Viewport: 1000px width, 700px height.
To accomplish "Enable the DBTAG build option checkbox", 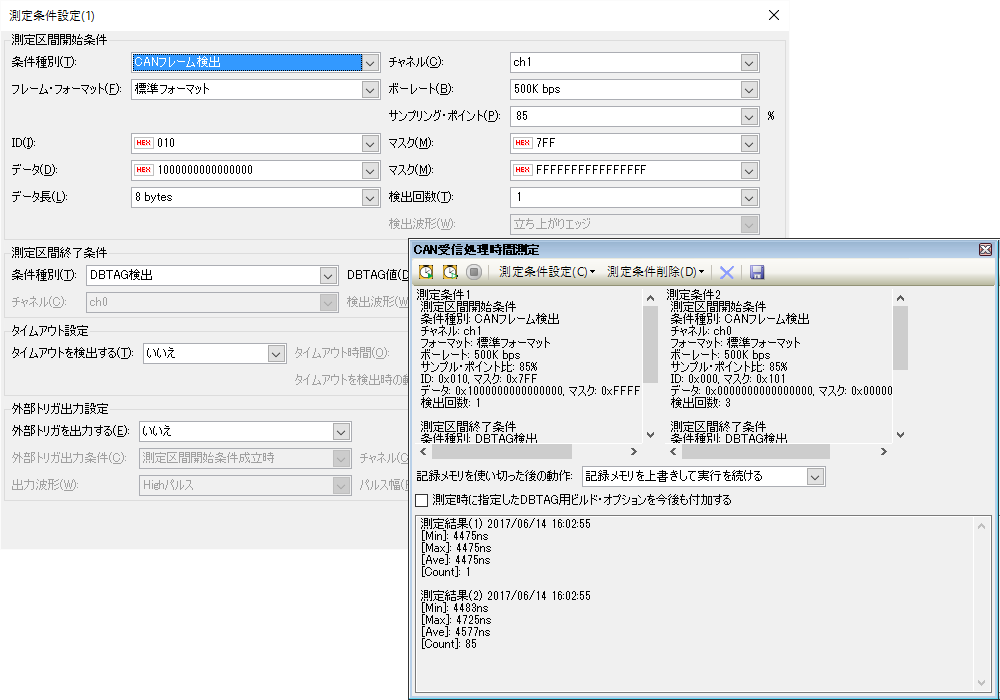I will (x=422, y=500).
